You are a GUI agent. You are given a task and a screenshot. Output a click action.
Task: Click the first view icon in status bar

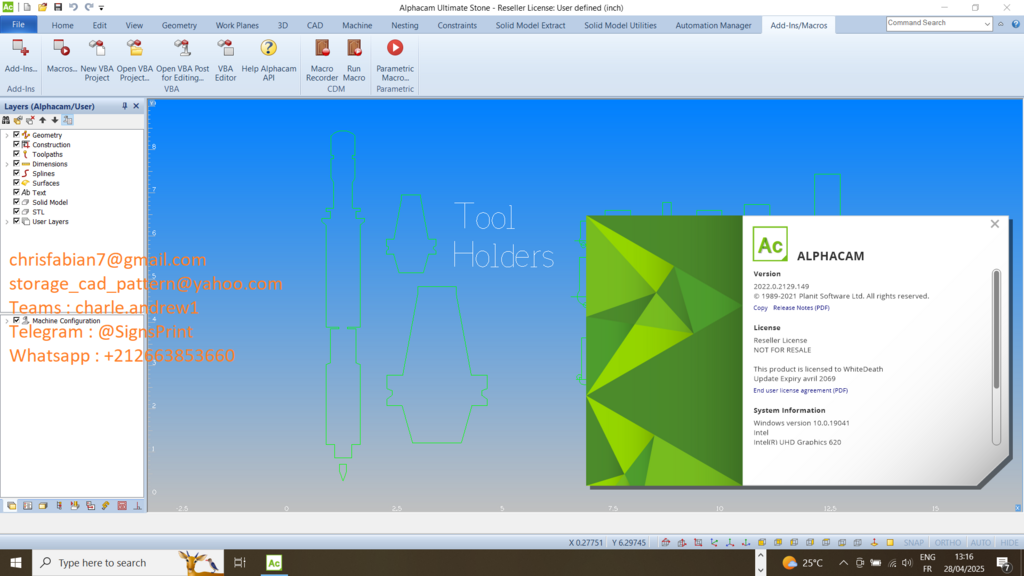tap(665, 543)
